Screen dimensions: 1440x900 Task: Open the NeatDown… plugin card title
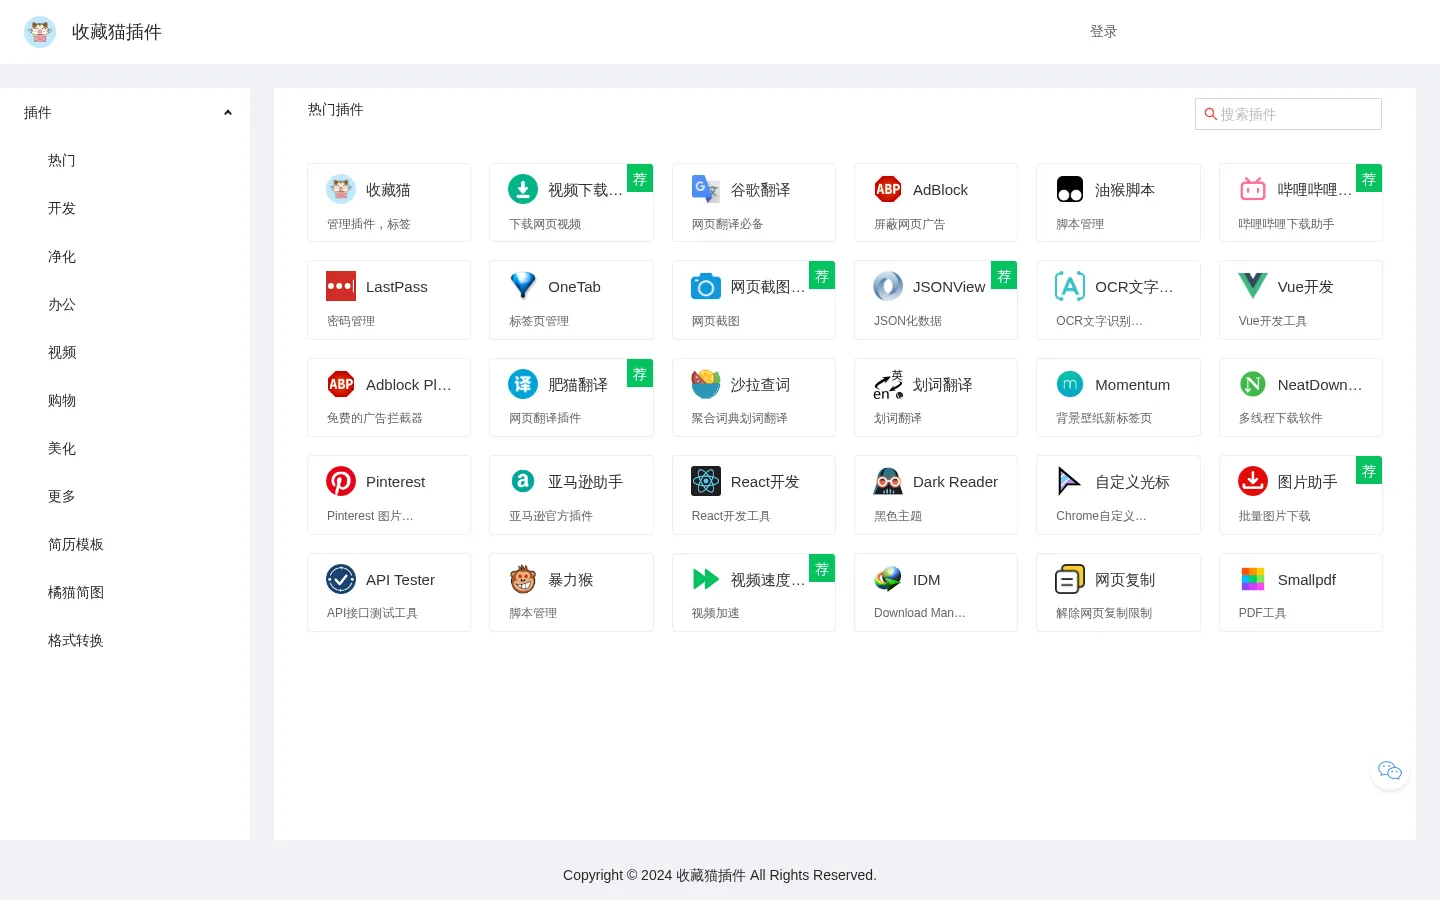tap(1320, 384)
